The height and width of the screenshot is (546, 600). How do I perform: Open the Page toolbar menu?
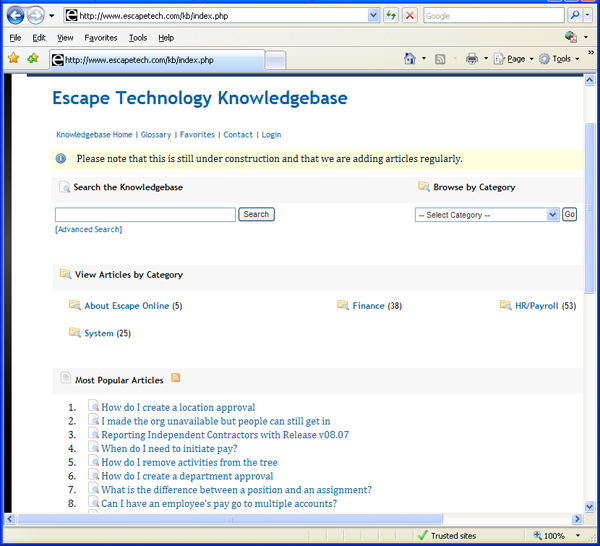click(514, 59)
